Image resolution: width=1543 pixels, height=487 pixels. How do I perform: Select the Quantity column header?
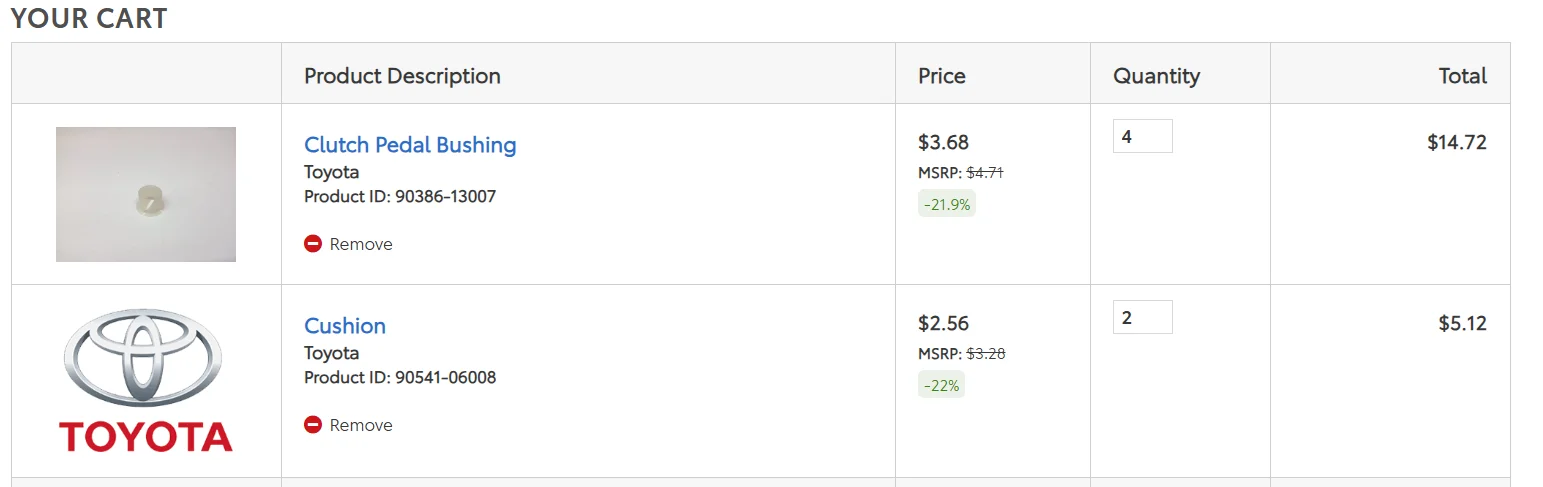point(1156,76)
